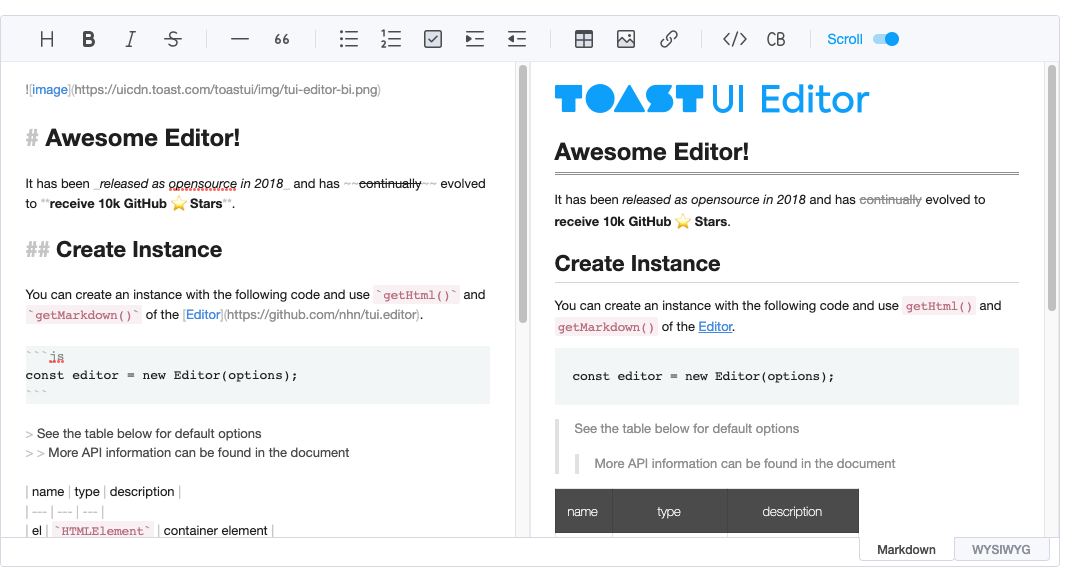Viewport: 1065px width, 570px height.
Task: Create a bulleted unordered list
Action: [x=349, y=39]
